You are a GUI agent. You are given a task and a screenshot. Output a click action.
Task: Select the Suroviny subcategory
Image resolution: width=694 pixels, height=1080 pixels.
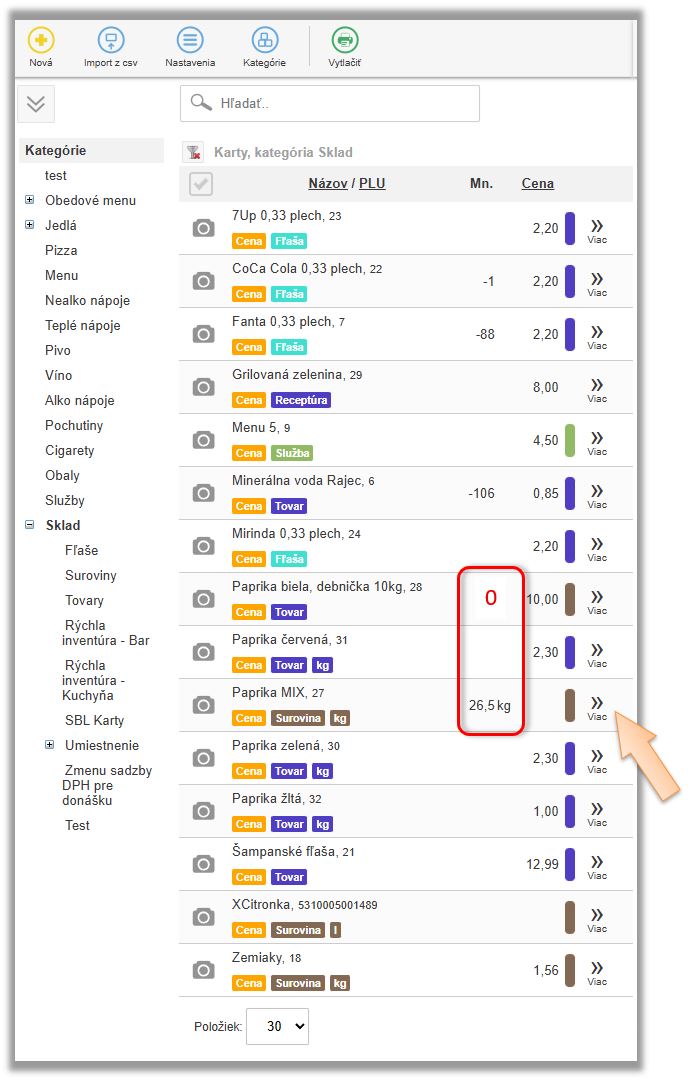[x=91, y=575]
